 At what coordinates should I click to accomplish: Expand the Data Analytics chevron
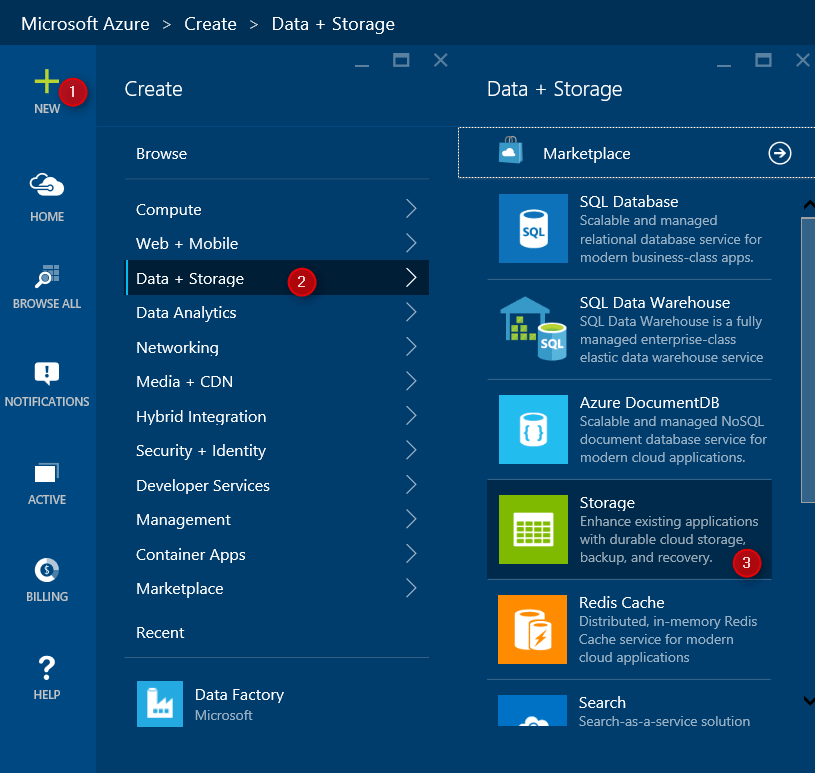pos(411,312)
